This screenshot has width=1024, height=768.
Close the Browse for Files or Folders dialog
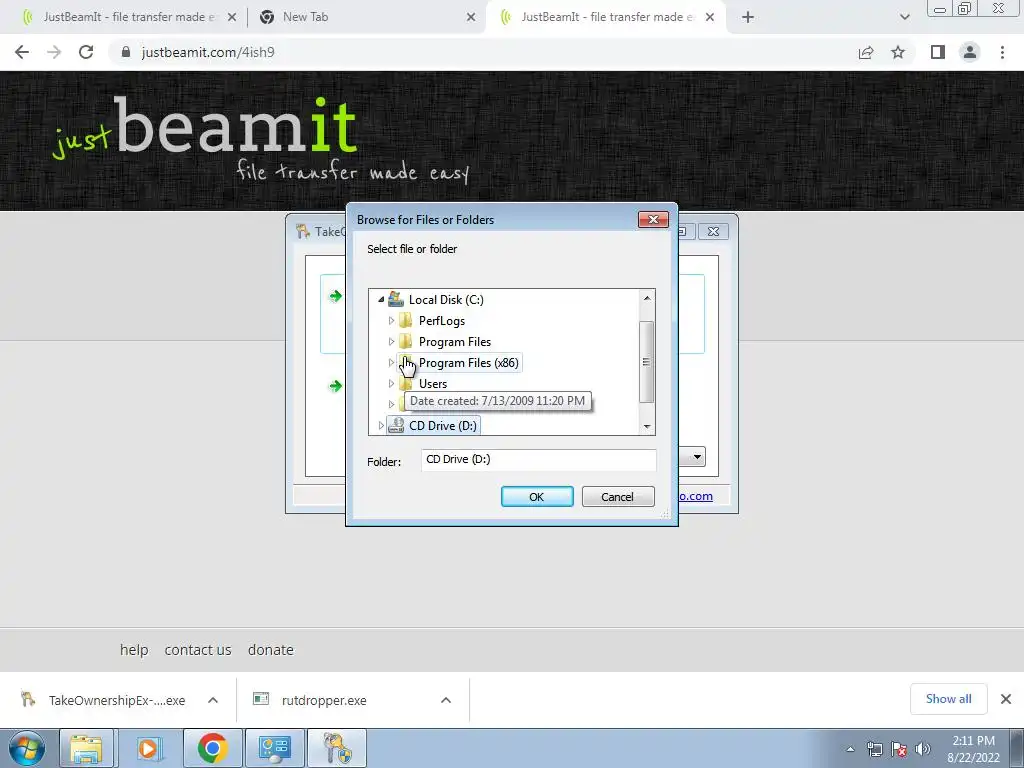pos(653,219)
